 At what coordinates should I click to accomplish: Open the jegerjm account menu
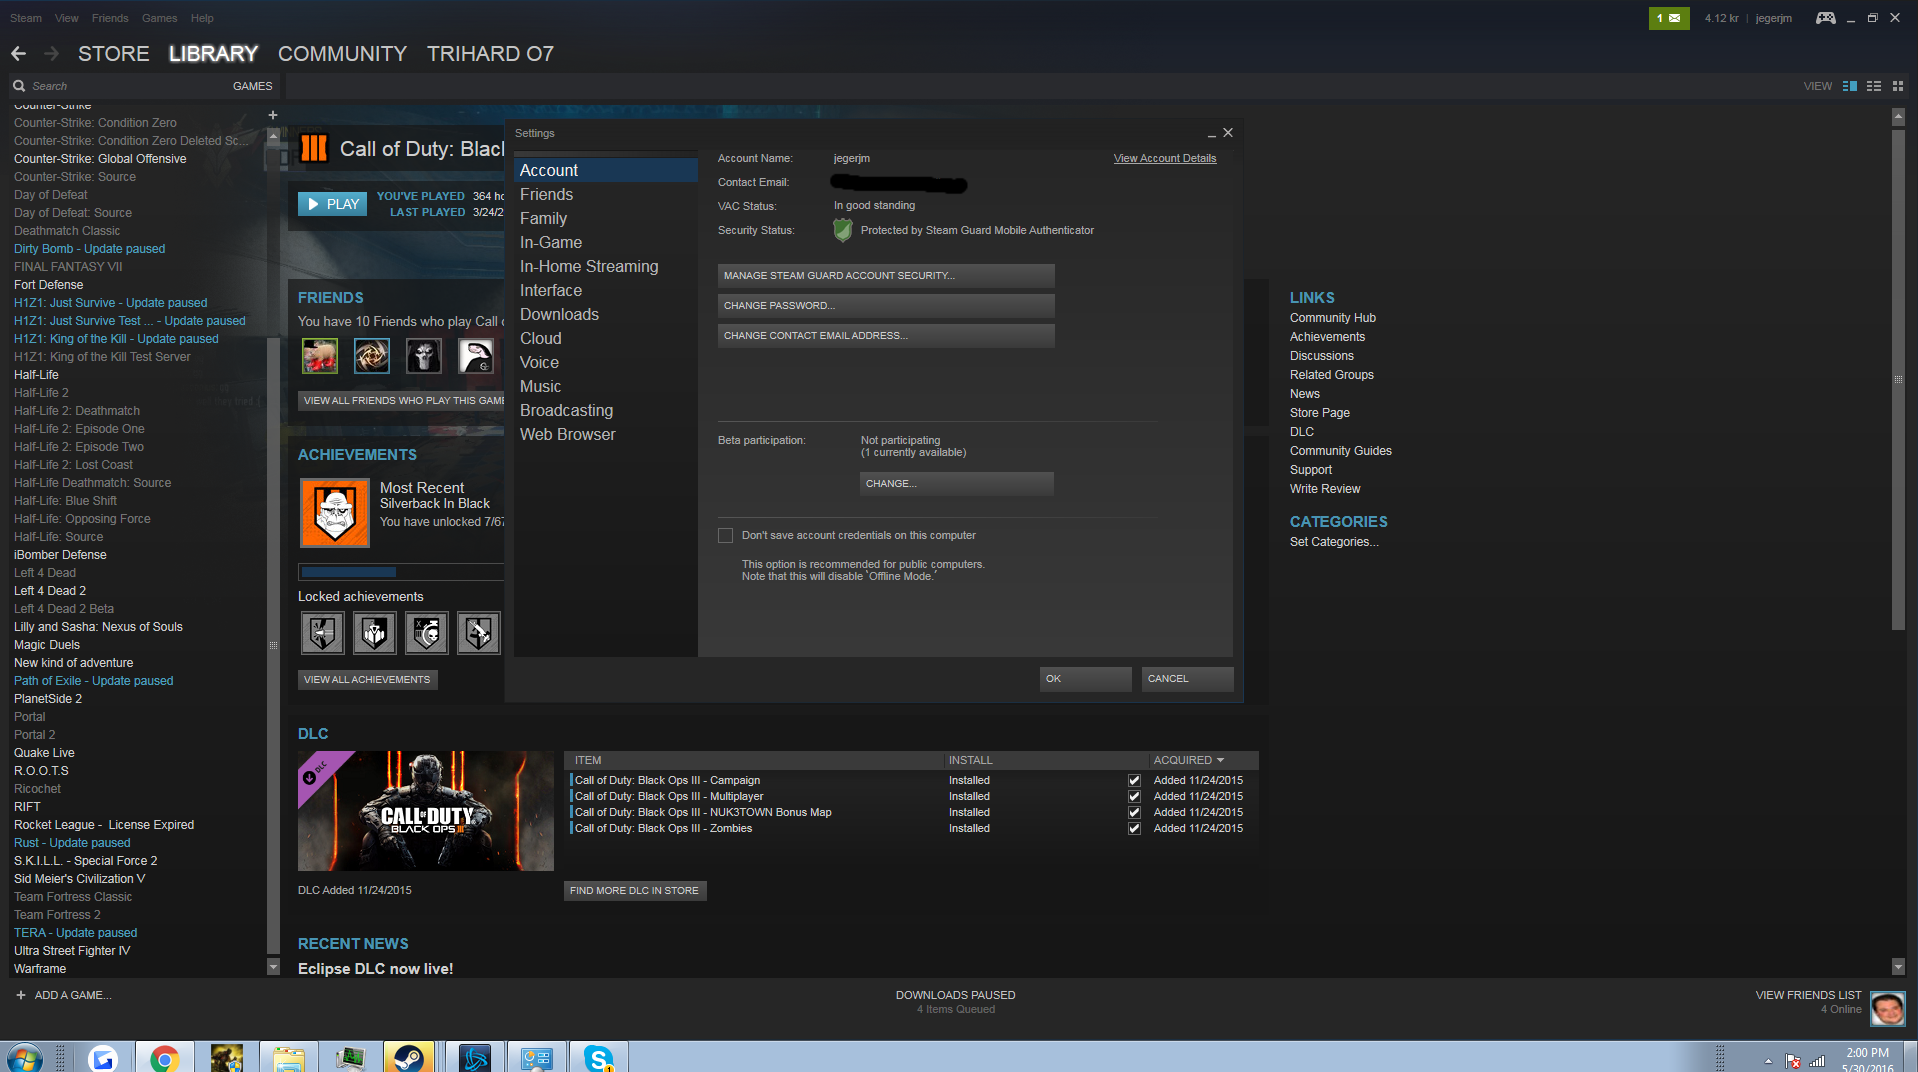coord(1773,18)
